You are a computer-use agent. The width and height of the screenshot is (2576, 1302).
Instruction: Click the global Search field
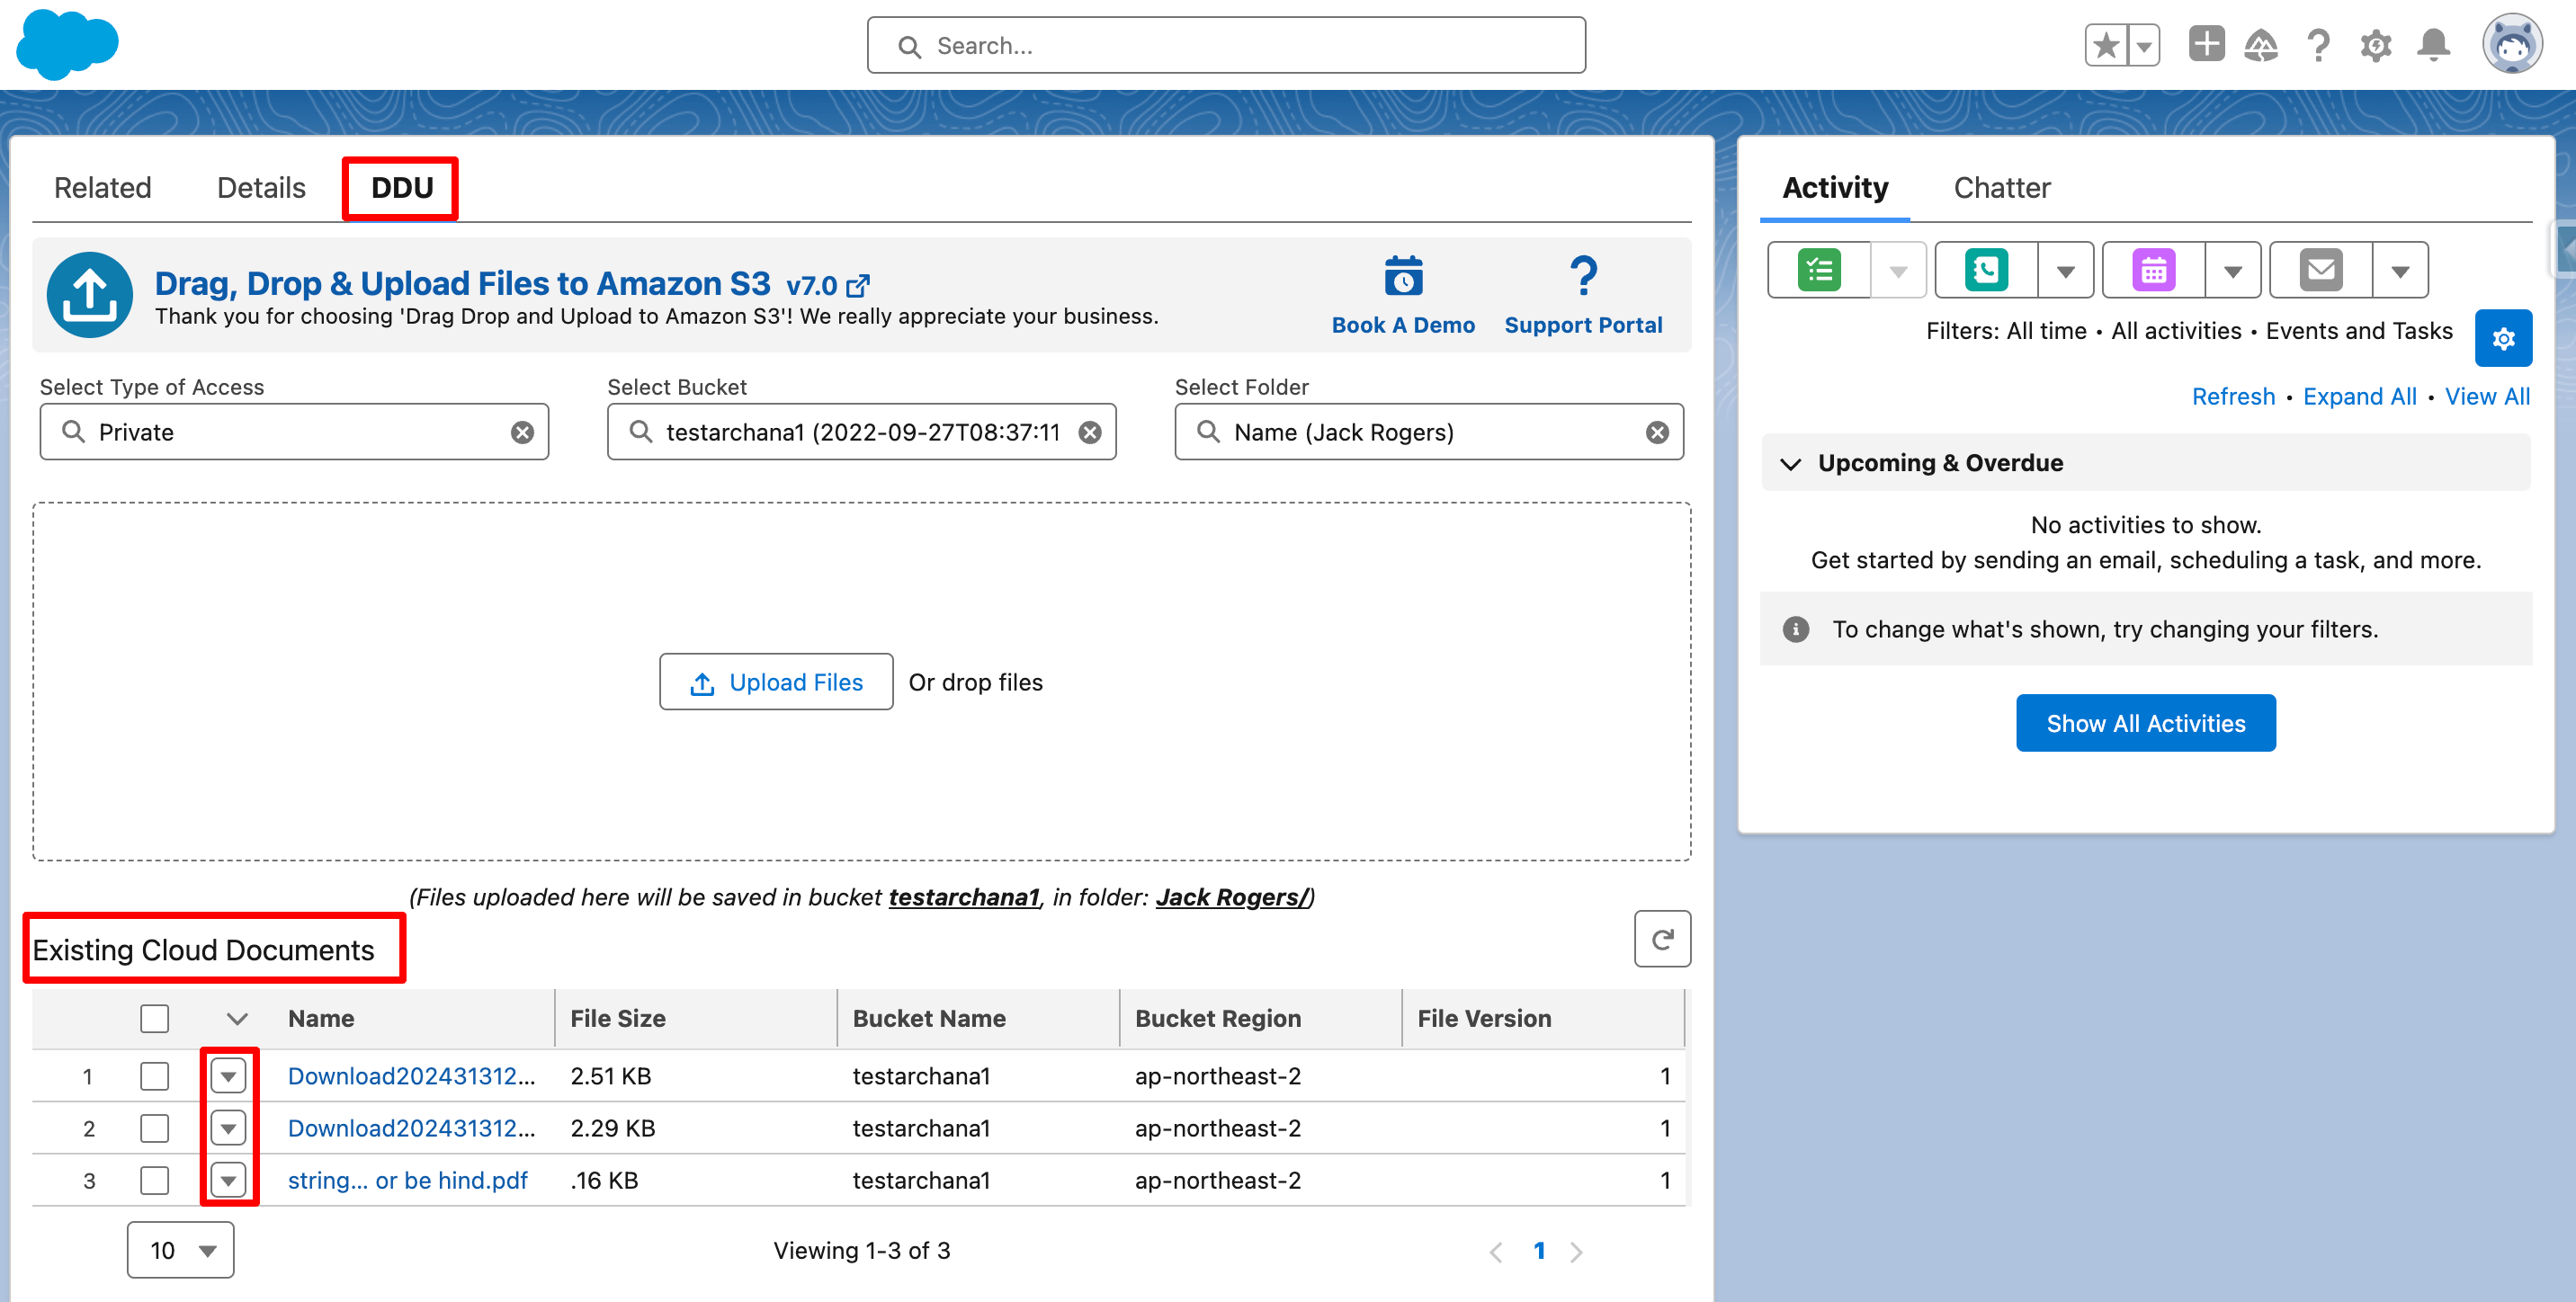coord(1226,46)
